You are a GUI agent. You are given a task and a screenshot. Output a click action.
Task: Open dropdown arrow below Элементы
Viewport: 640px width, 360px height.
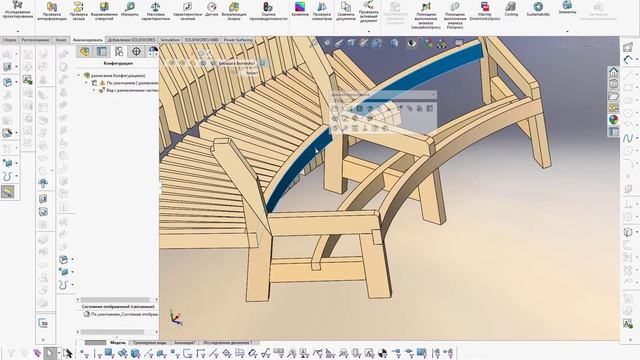click(567, 31)
